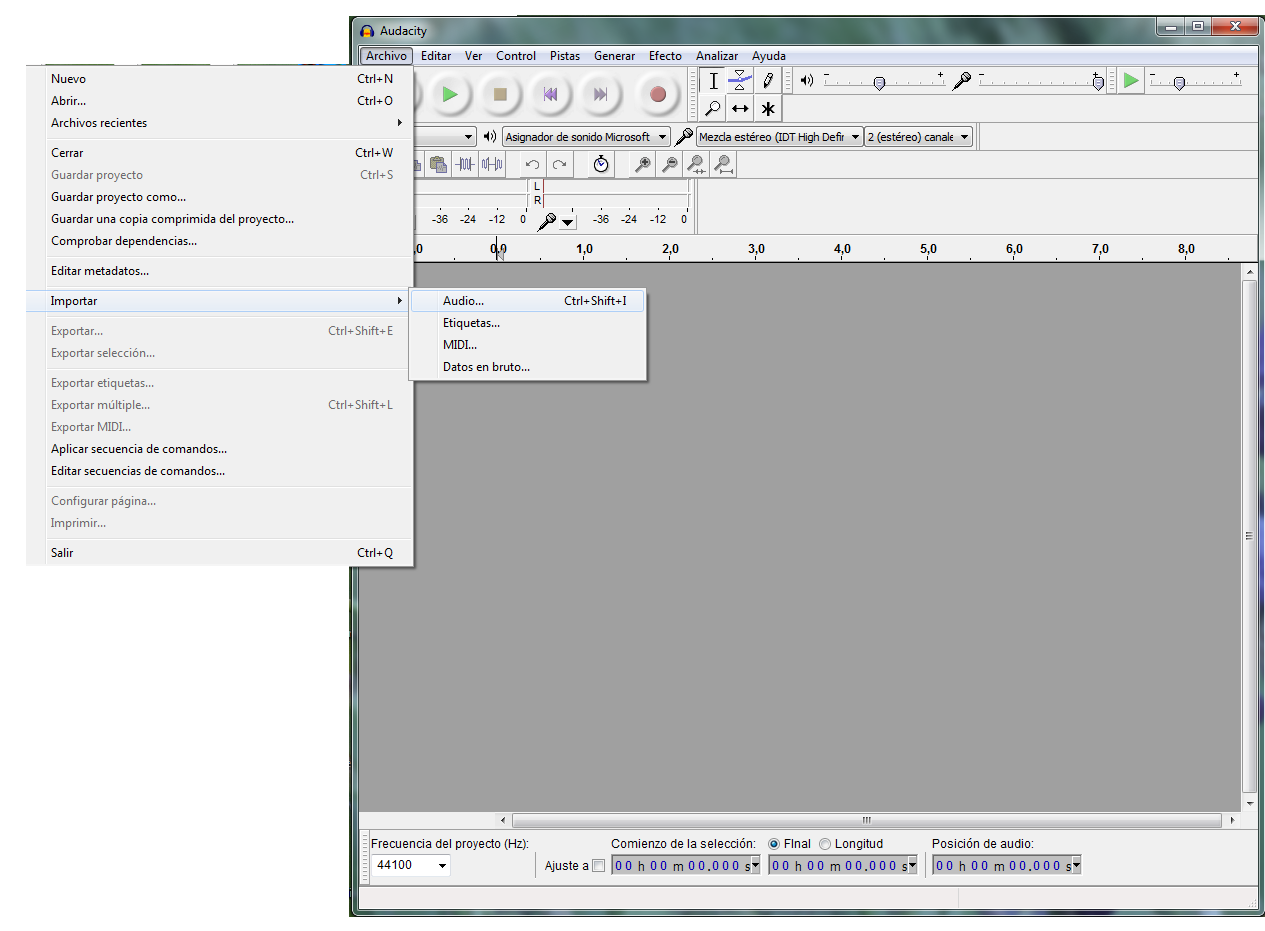Select 'Guardar proyecto como...' menu item
Screen dimensions: 1265x931
220,197
